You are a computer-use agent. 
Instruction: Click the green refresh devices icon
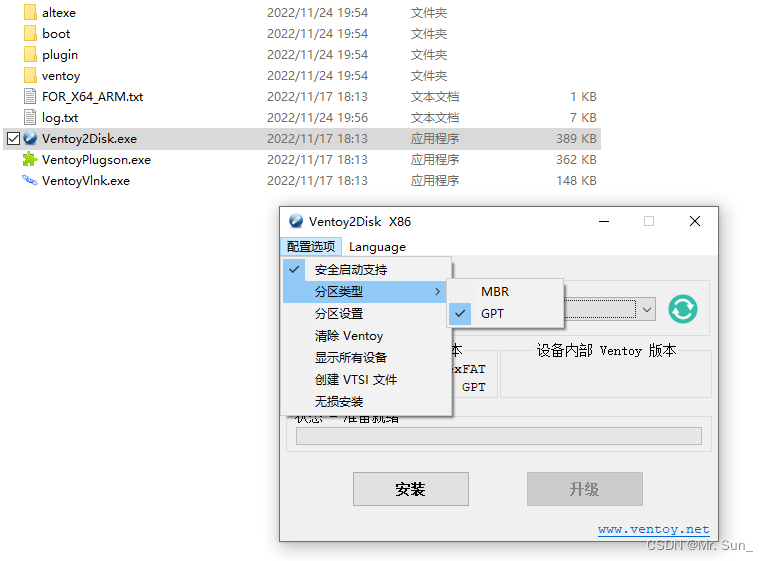pos(683,309)
